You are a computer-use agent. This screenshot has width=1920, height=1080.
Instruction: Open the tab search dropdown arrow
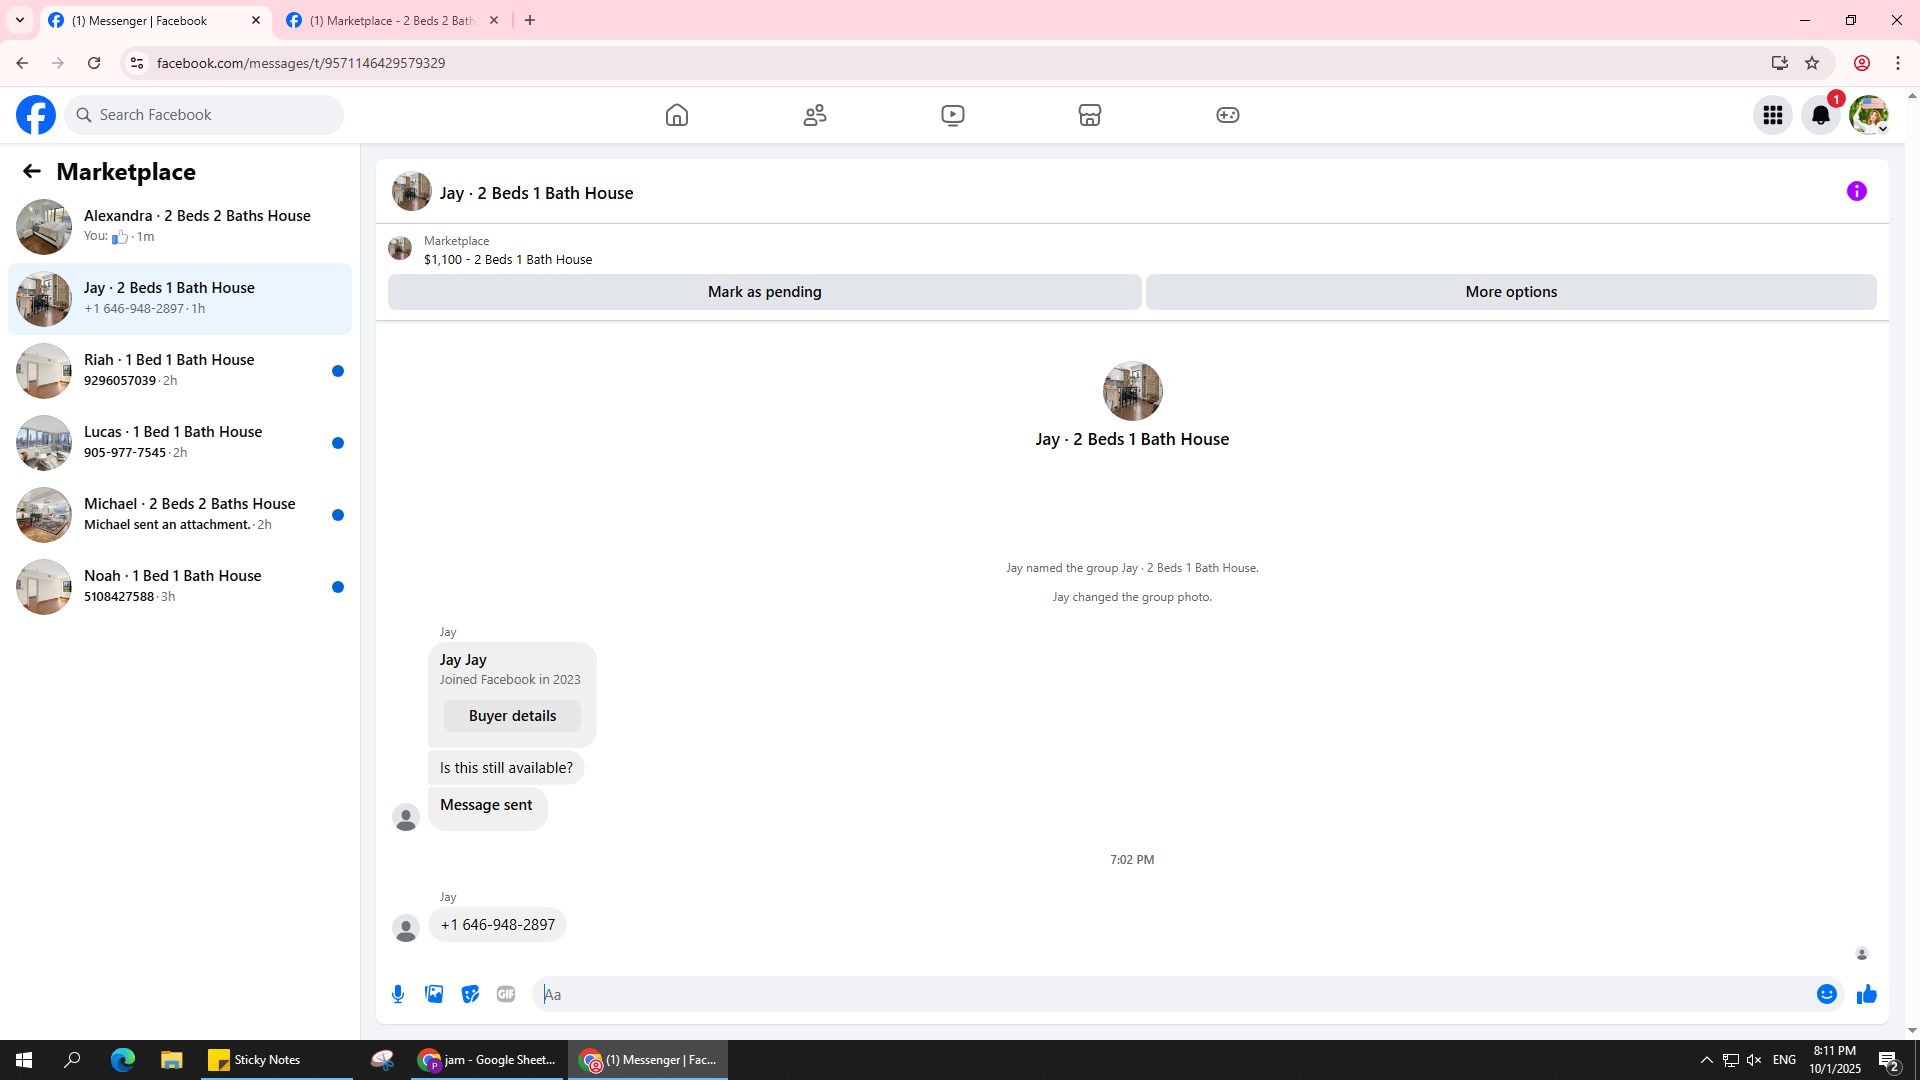pos(20,21)
